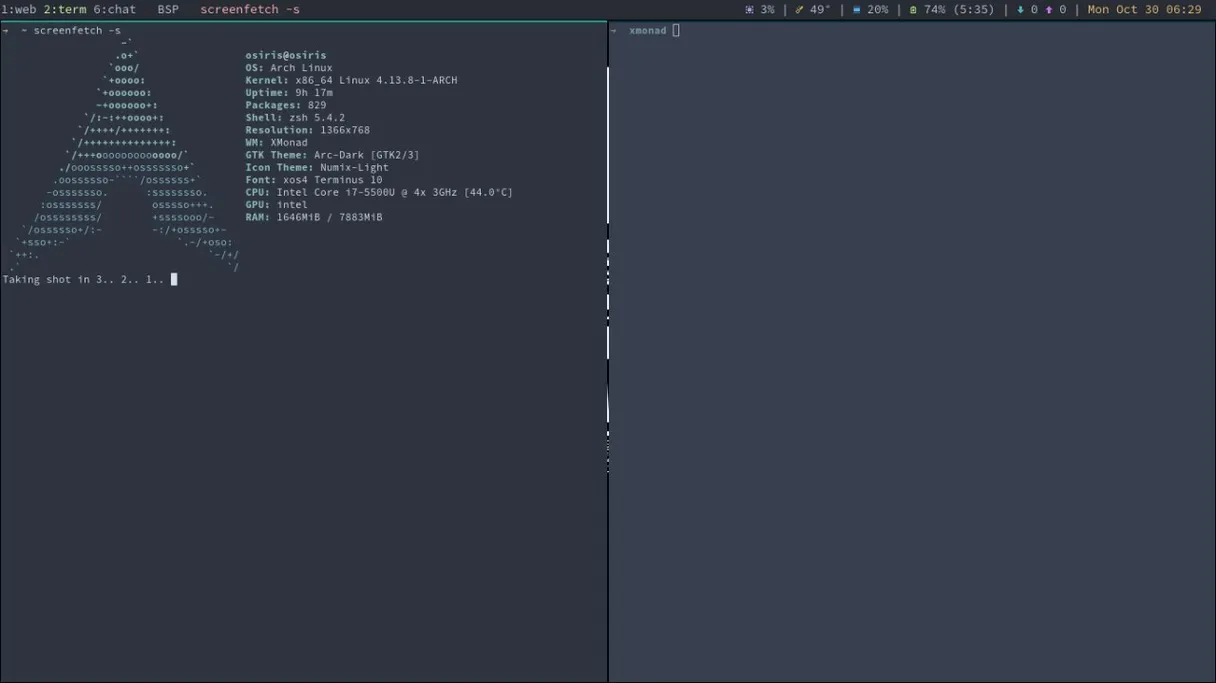Click the green download arrow network icon
Image resolution: width=1216 pixels, height=683 pixels.
[x=1022, y=9]
